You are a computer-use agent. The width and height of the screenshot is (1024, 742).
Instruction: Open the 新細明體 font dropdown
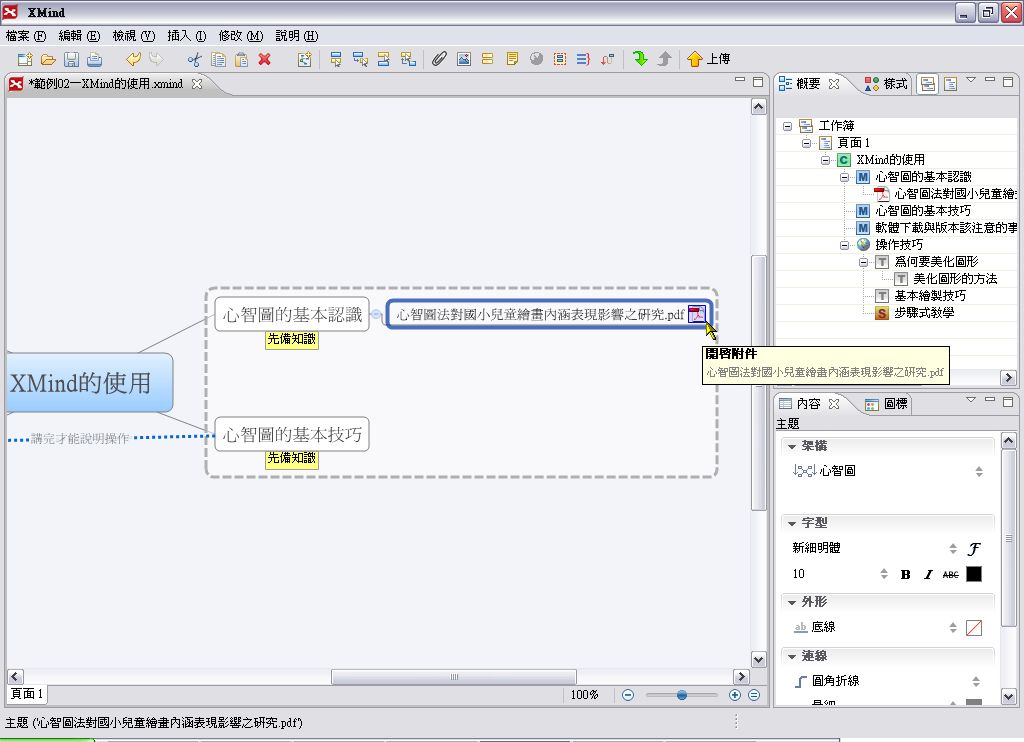(x=953, y=549)
